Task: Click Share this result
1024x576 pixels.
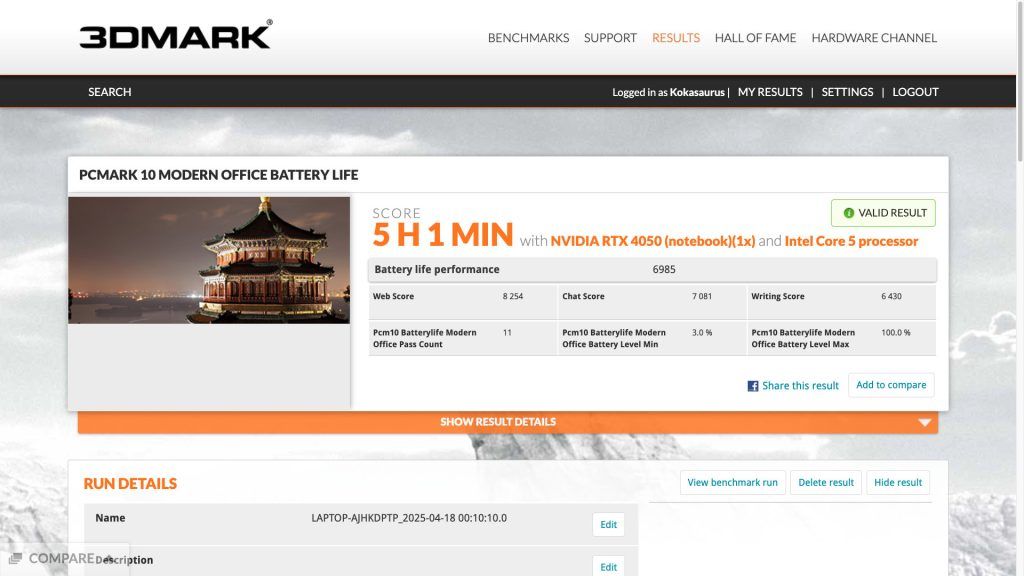Action: (800, 386)
